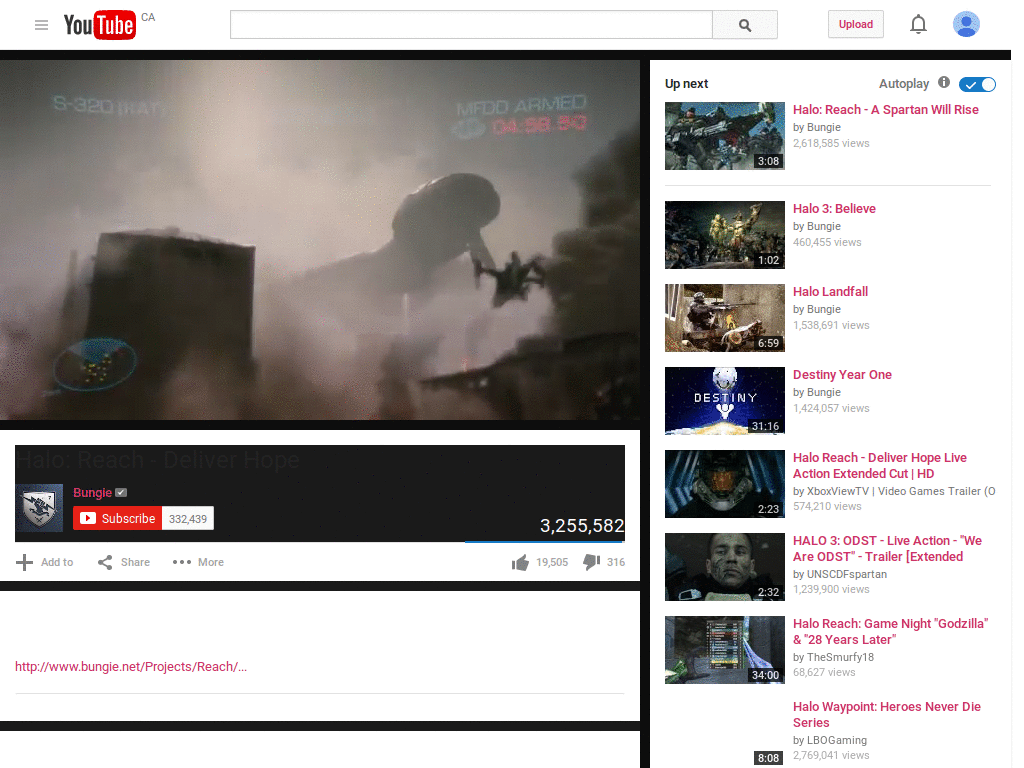The image size is (1024, 768).
Task: Open the notifications bell
Action: point(918,24)
